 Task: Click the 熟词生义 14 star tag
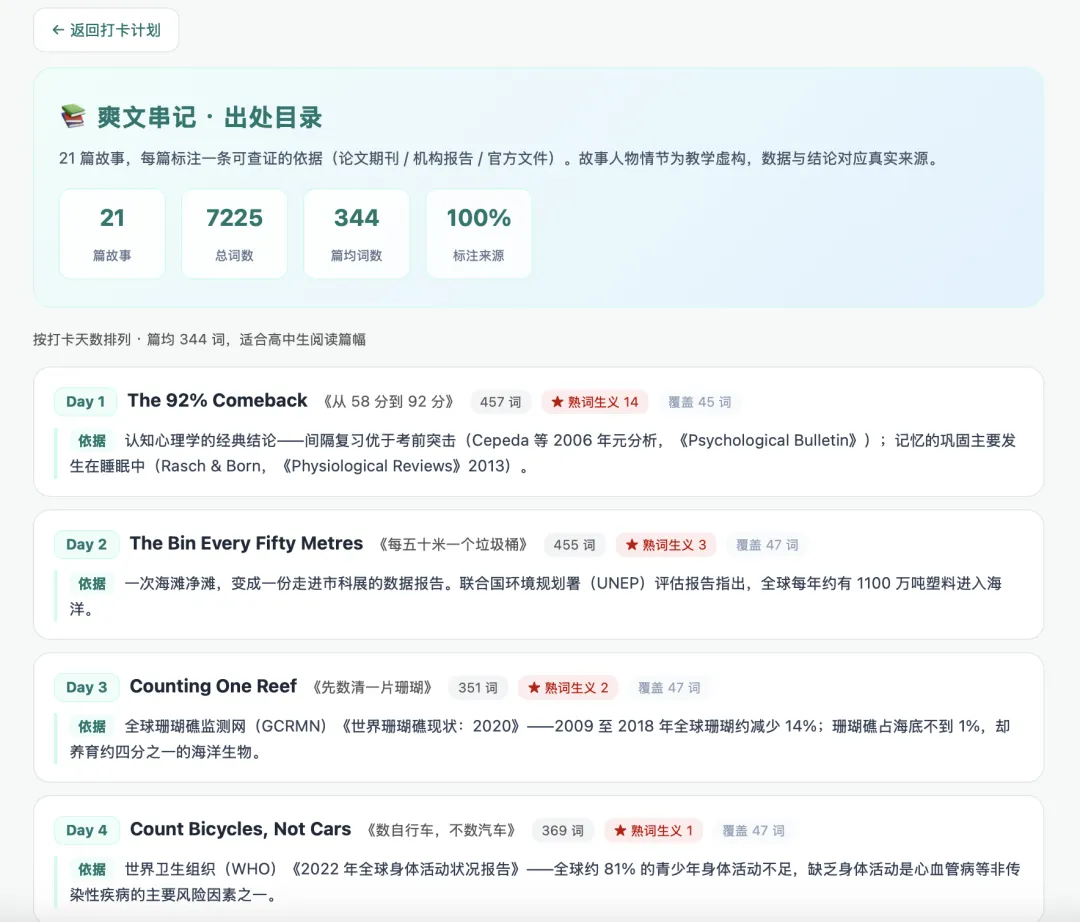tap(595, 402)
